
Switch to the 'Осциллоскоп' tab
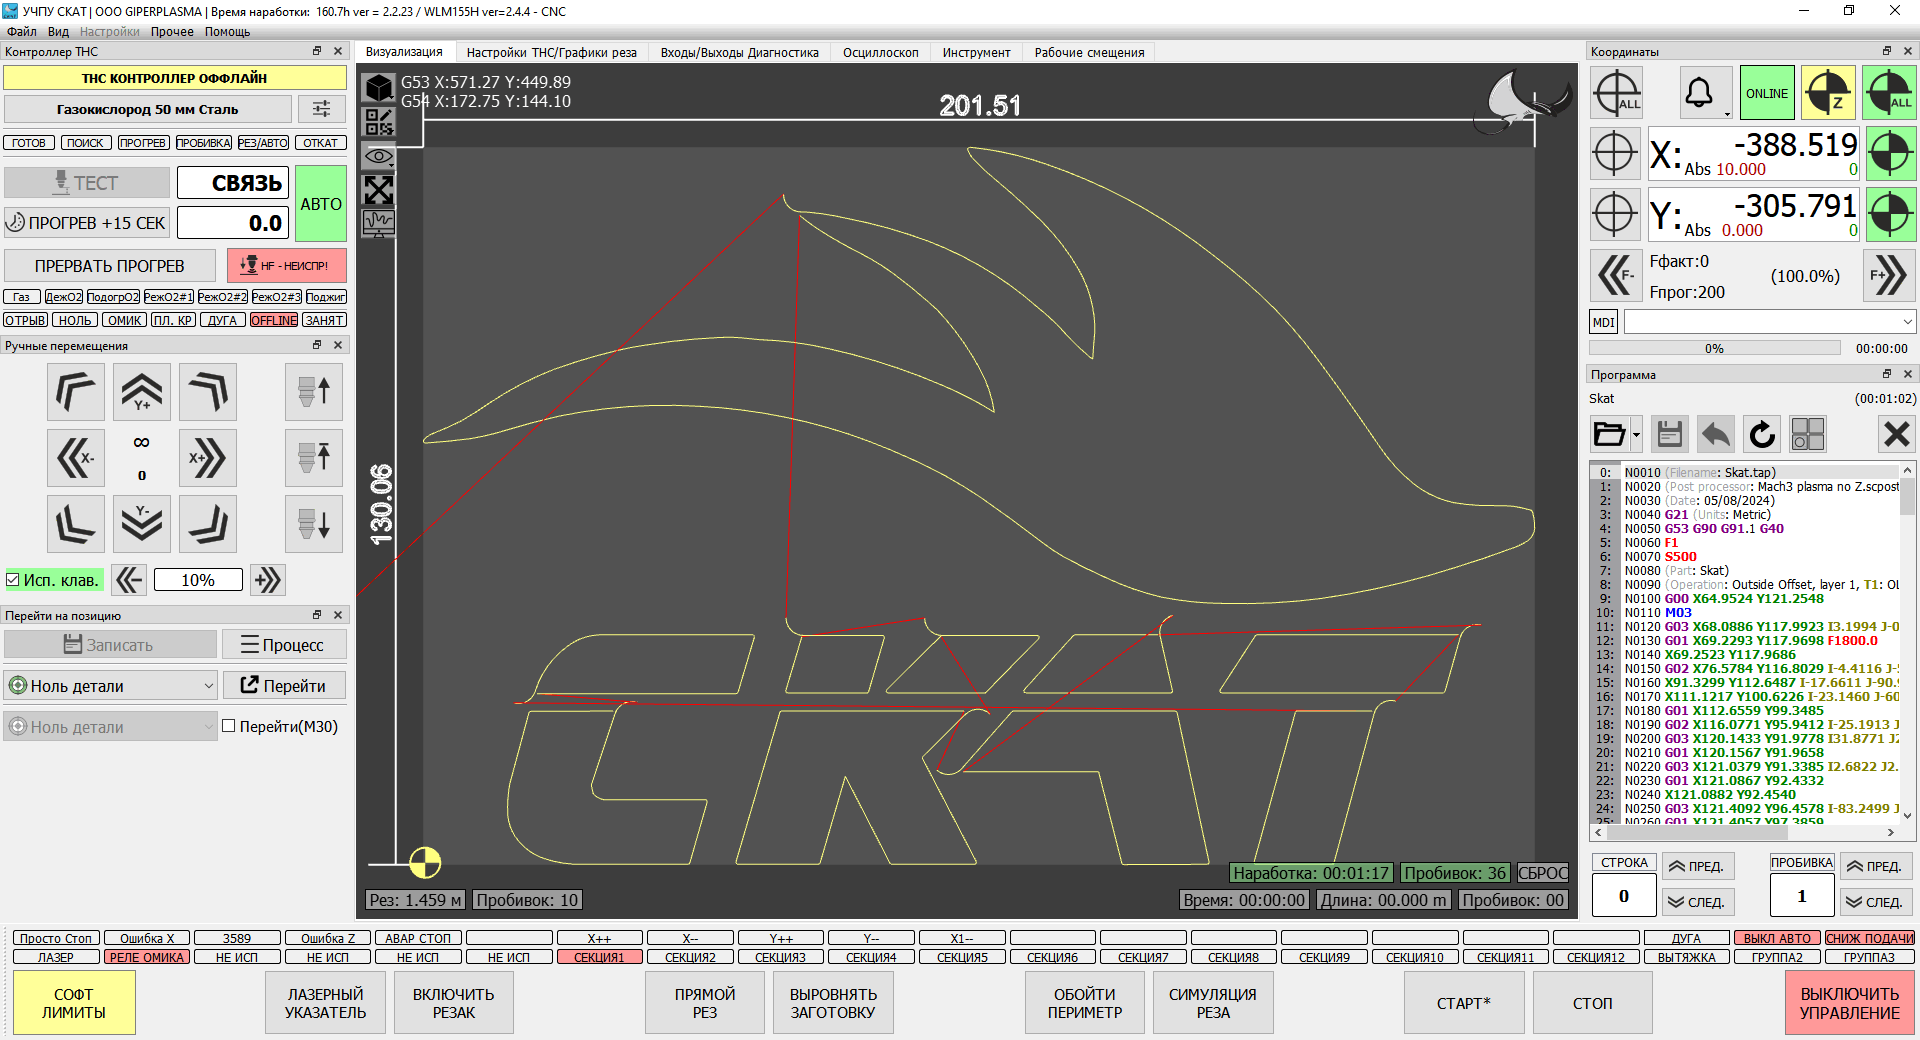[x=880, y=53]
